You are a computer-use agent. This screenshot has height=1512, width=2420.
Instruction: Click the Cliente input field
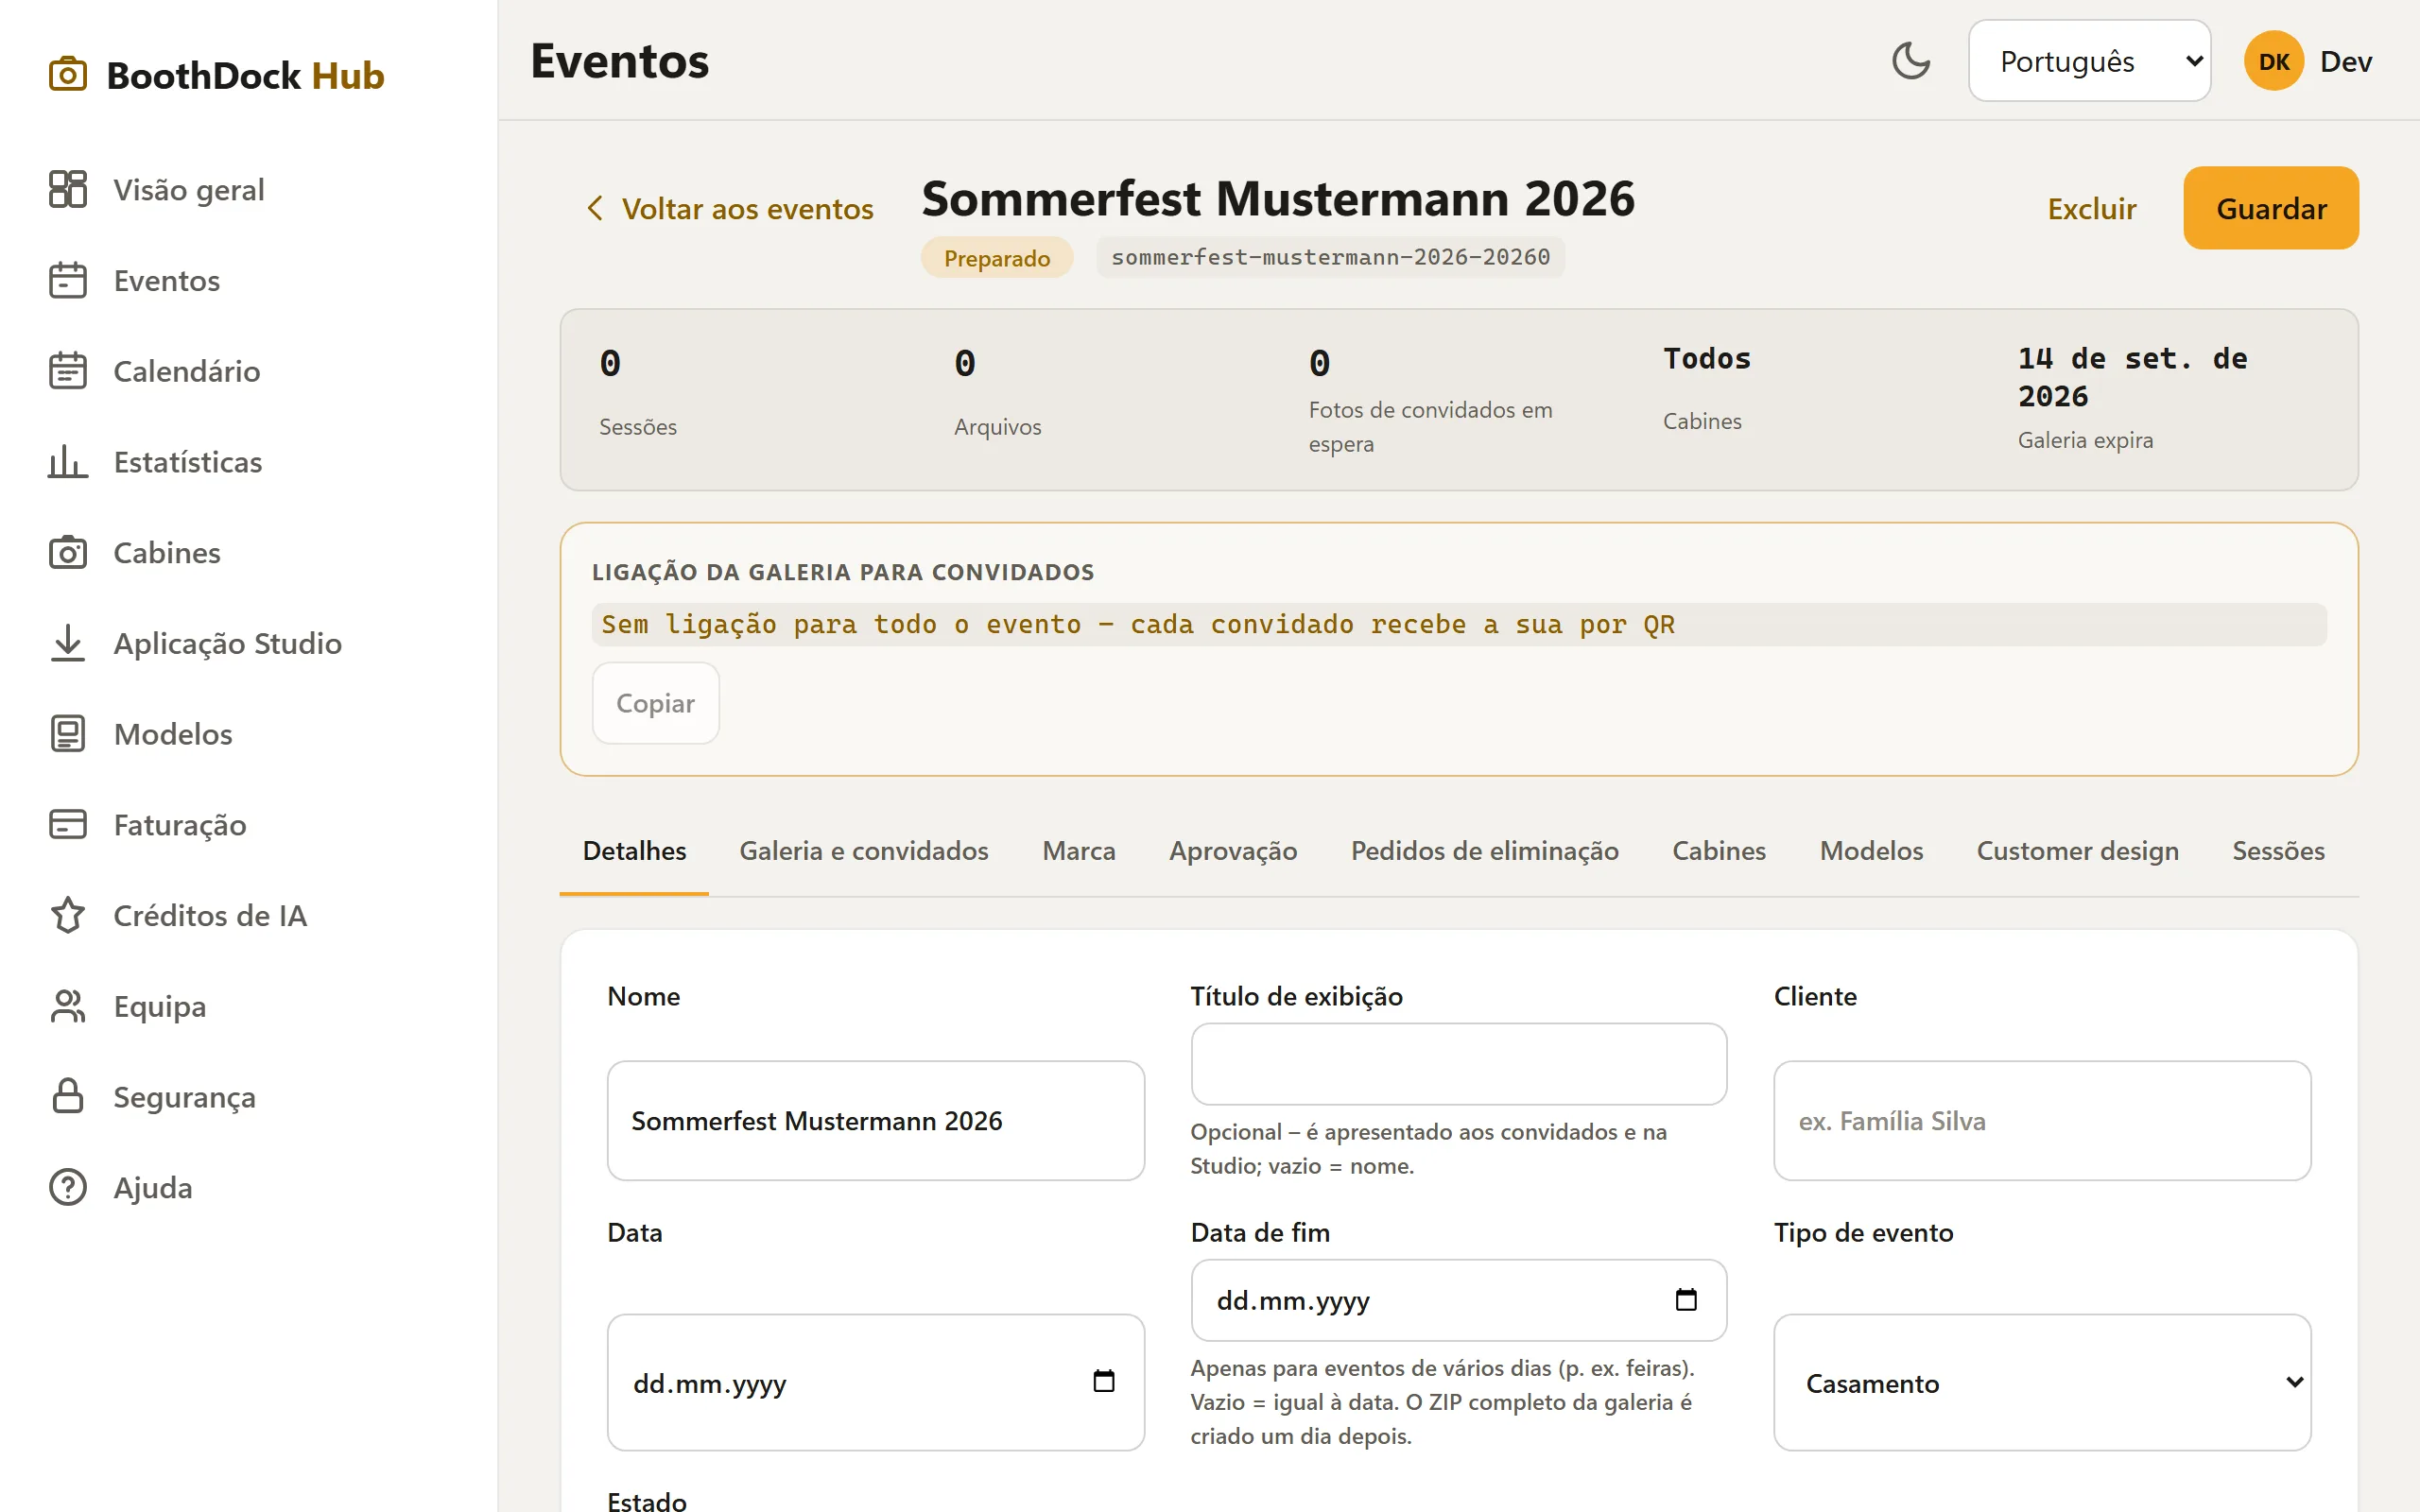click(x=2042, y=1120)
